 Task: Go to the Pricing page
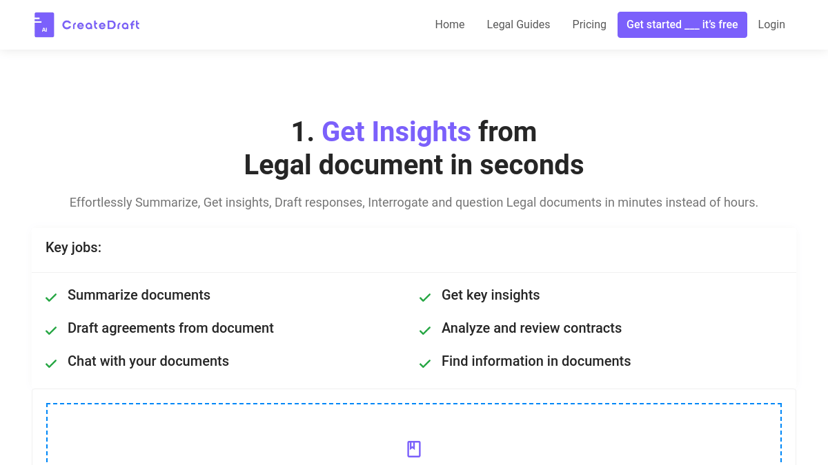point(589,24)
